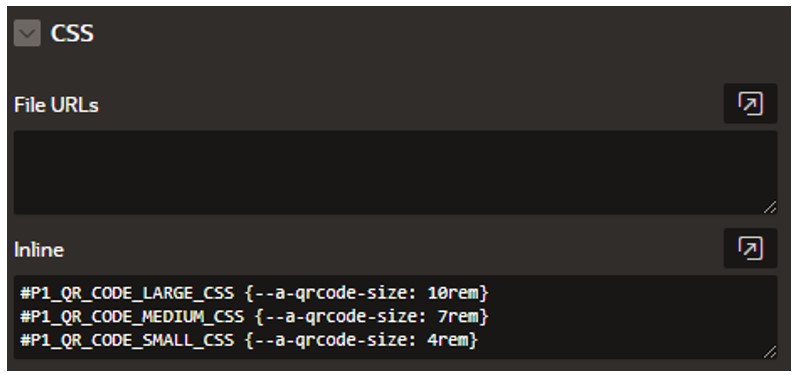Screen dimensions: 795x375
Task: Place cursor on #P1_QR_CODE_MEDIUM_CSS selector
Action: tap(132, 317)
